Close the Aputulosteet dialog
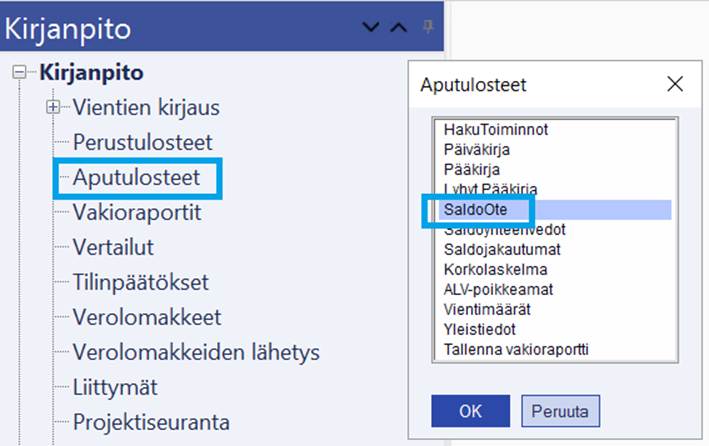 click(675, 84)
